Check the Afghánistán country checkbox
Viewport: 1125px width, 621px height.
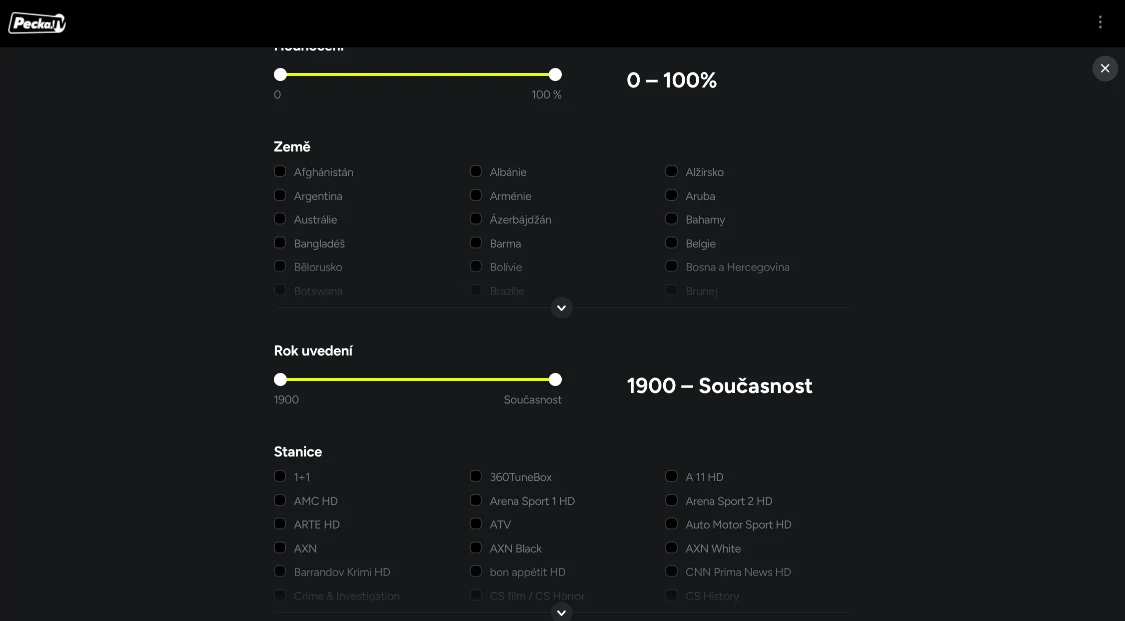pyautogui.click(x=280, y=171)
